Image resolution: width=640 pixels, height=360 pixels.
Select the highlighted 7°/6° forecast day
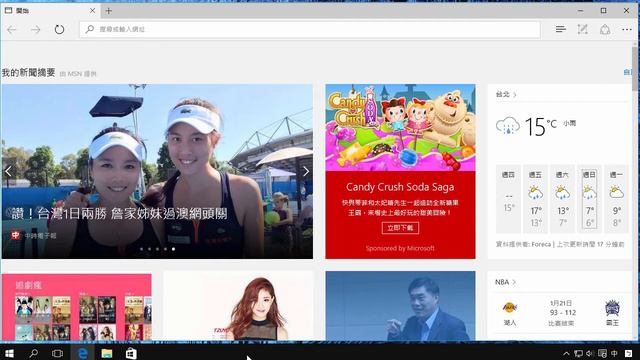pyautogui.click(x=589, y=199)
